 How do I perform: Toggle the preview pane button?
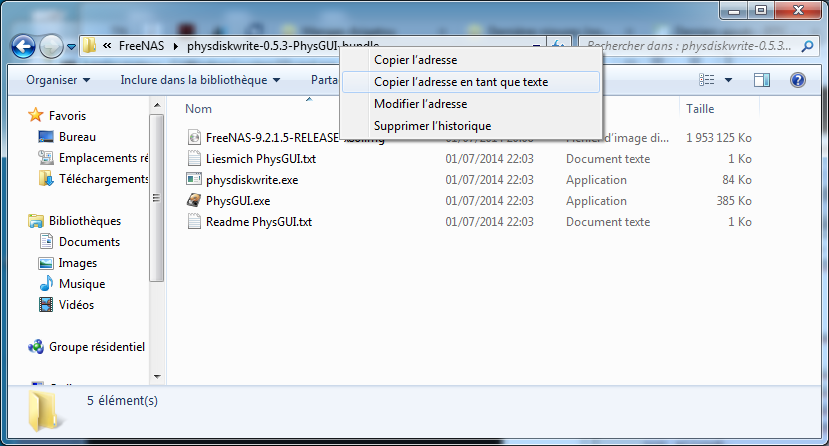[762, 80]
